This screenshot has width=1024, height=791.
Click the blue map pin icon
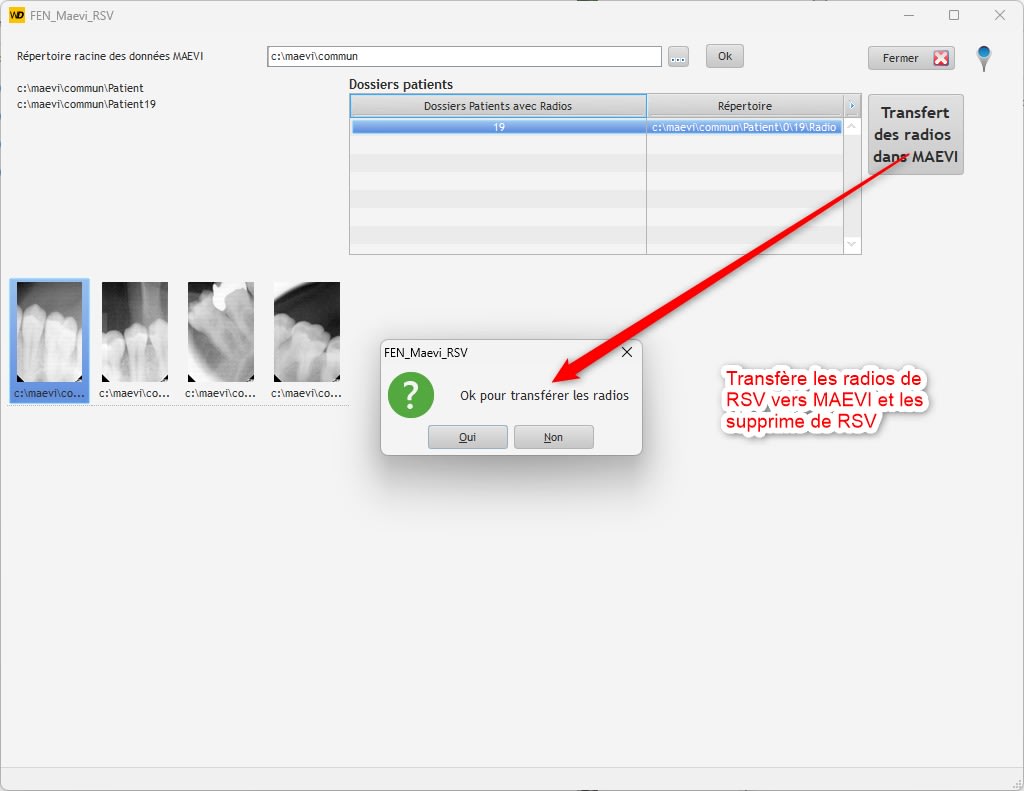[x=984, y=57]
